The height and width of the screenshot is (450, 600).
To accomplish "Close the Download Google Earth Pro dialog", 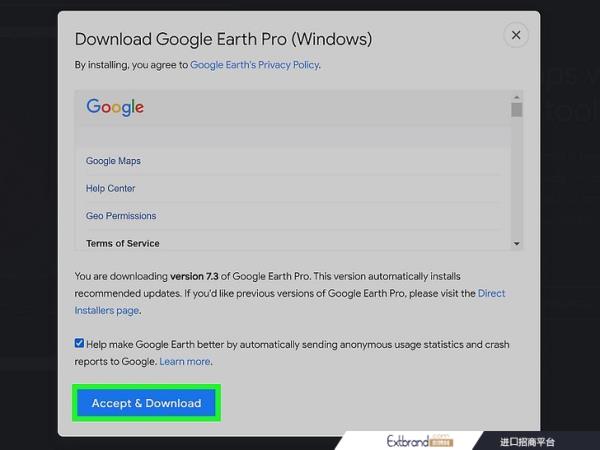I will pyautogui.click(x=516, y=35).
